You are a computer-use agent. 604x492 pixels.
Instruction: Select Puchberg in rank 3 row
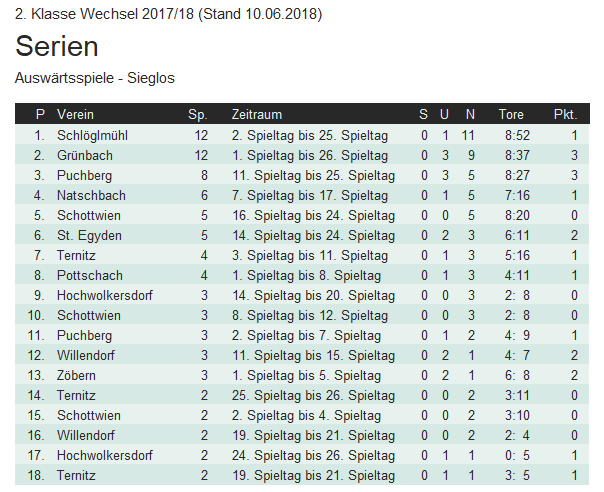pos(84,175)
